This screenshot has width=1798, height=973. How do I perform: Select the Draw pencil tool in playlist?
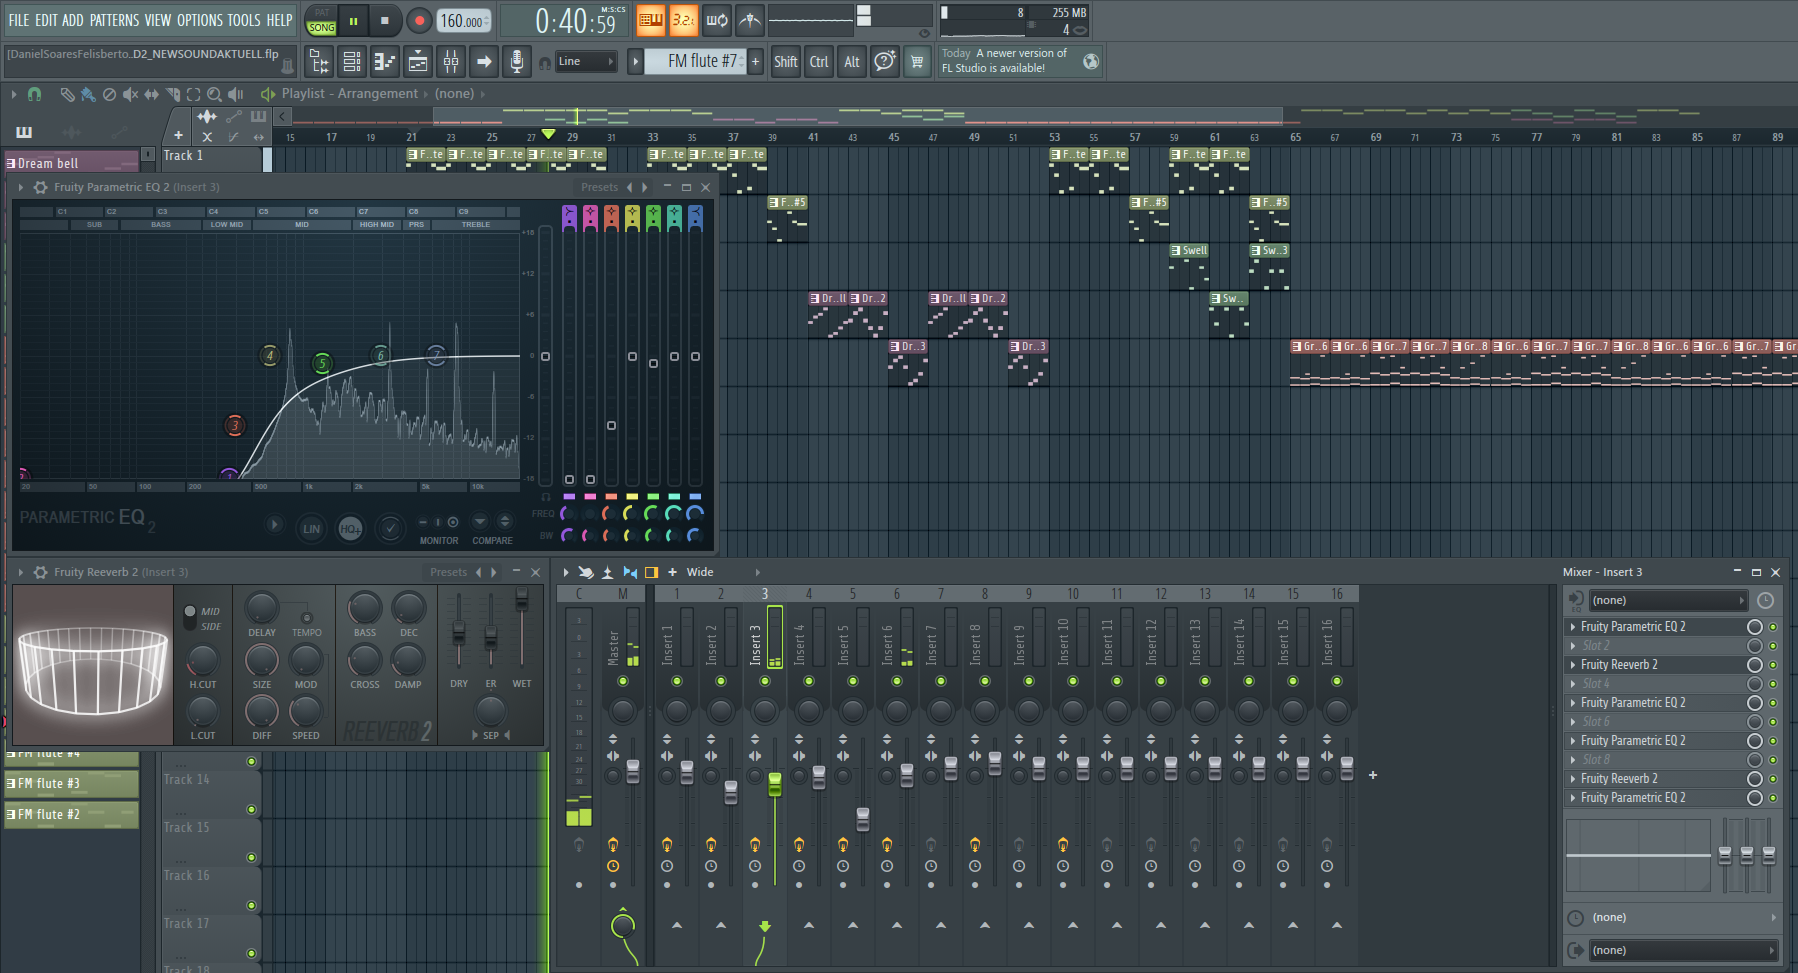coord(67,94)
